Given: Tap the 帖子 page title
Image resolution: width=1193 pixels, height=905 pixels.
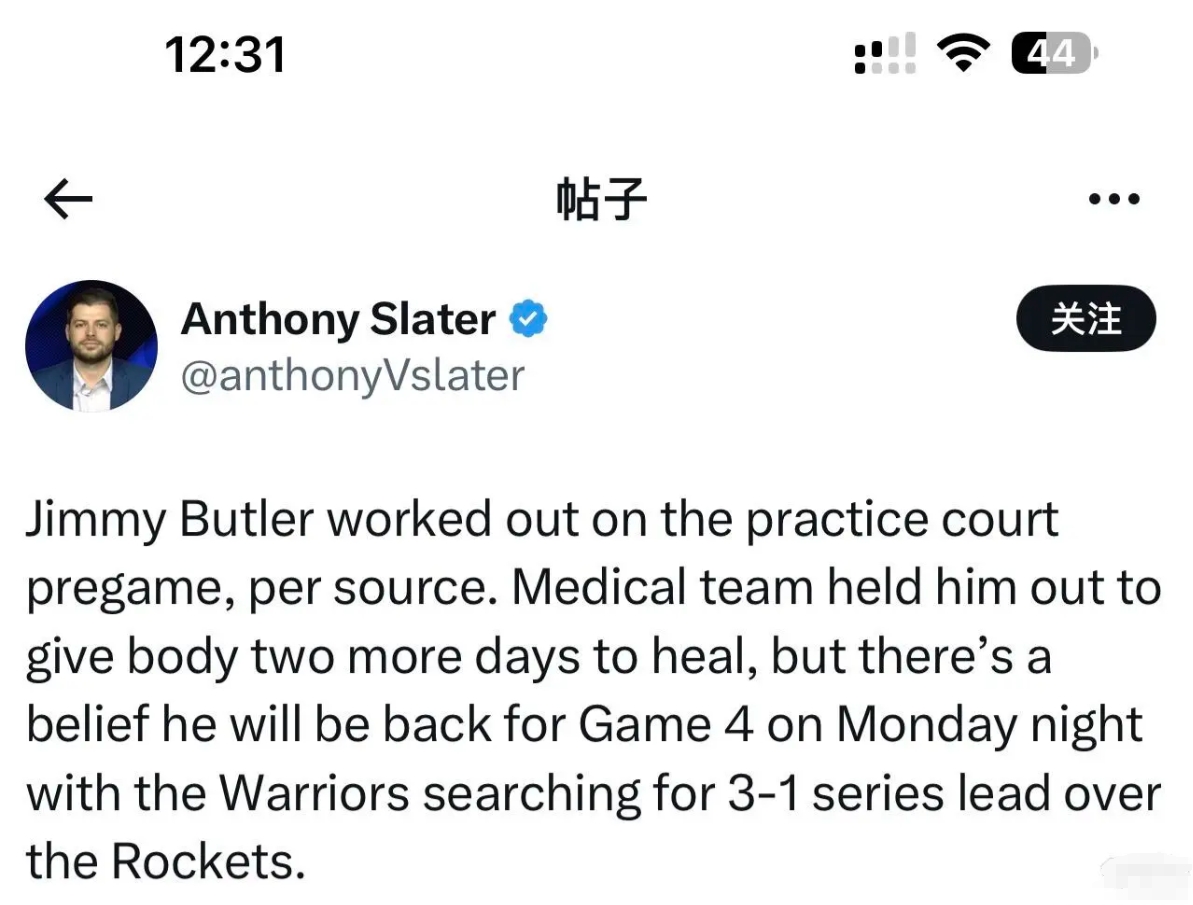Looking at the screenshot, I should pyautogui.click(x=601, y=199).
